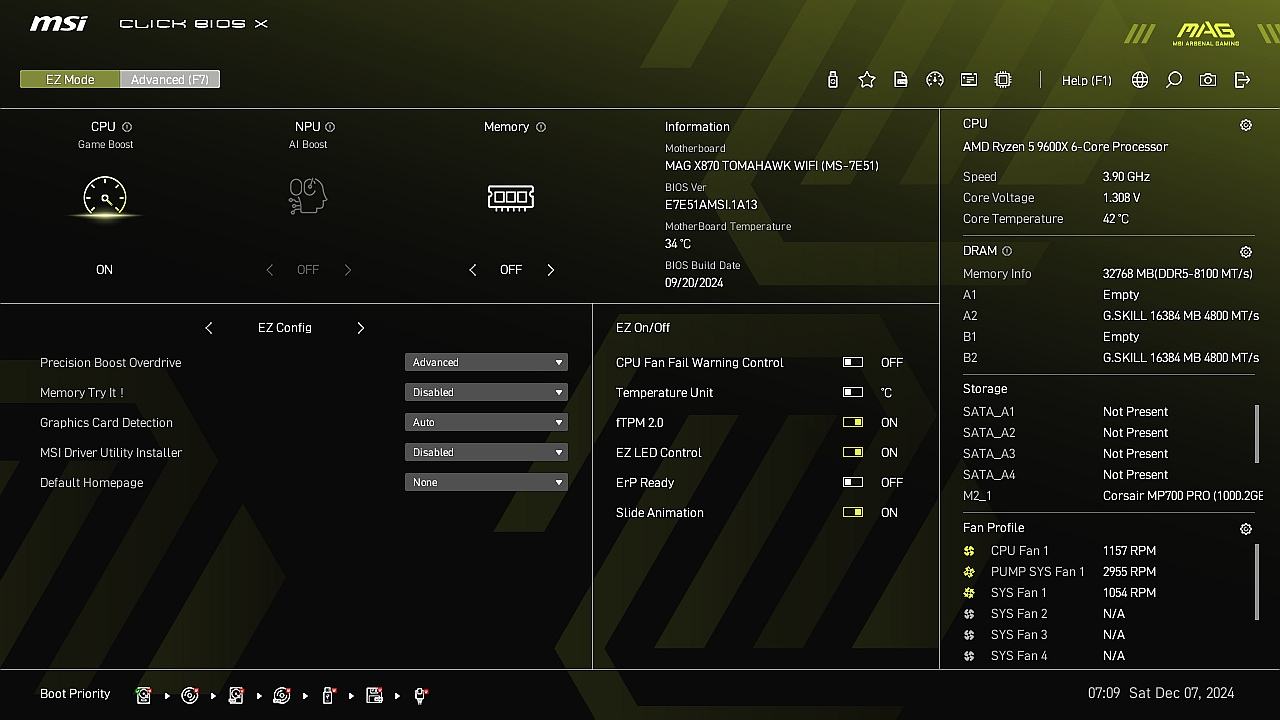Click the NPU AI Boost head icon

(x=308, y=196)
